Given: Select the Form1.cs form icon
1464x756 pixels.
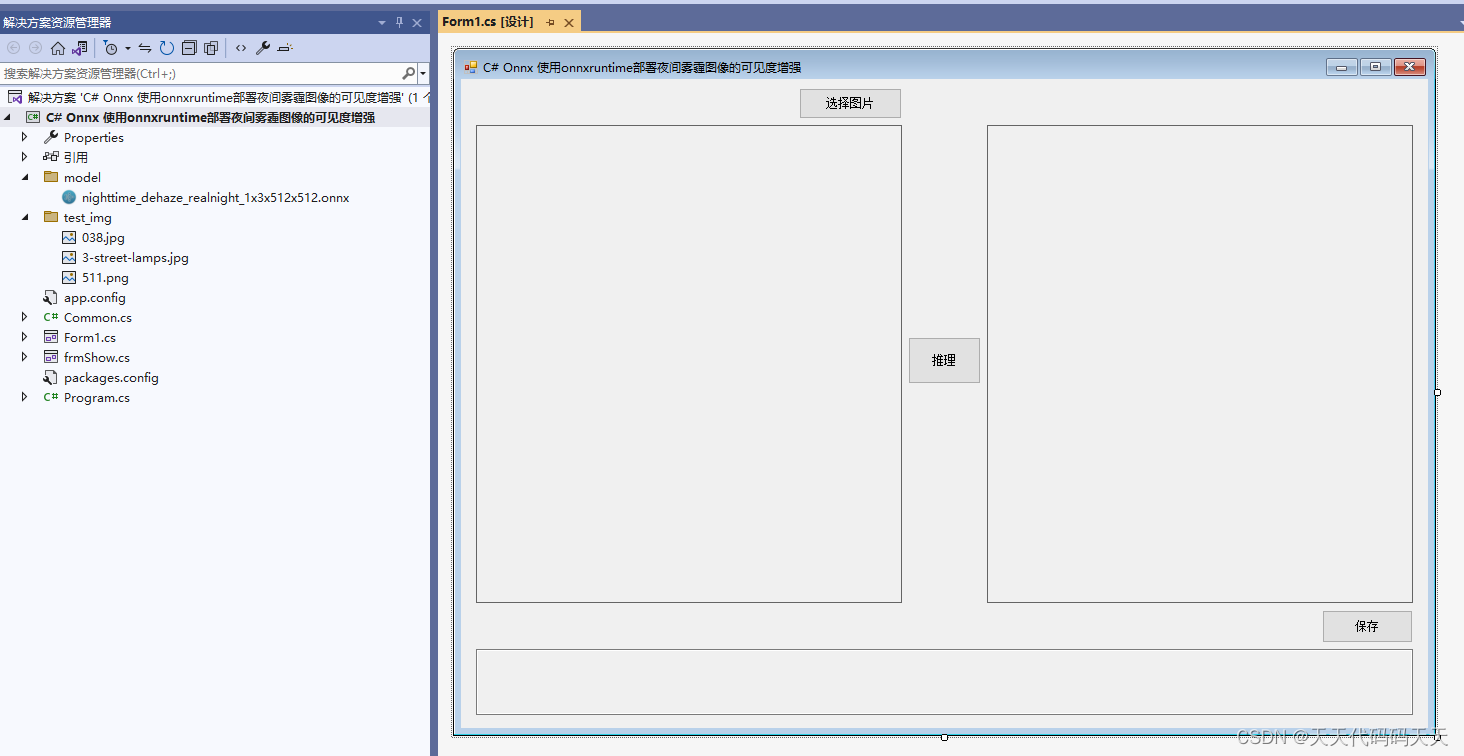Looking at the screenshot, I should pyautogui.click(x=51, y=337).
